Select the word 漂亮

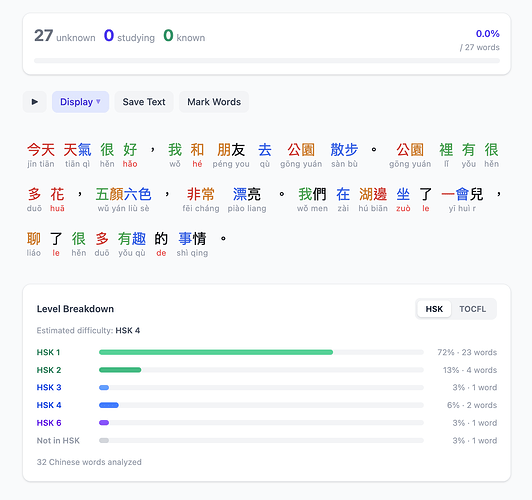[x=247, y=200]
